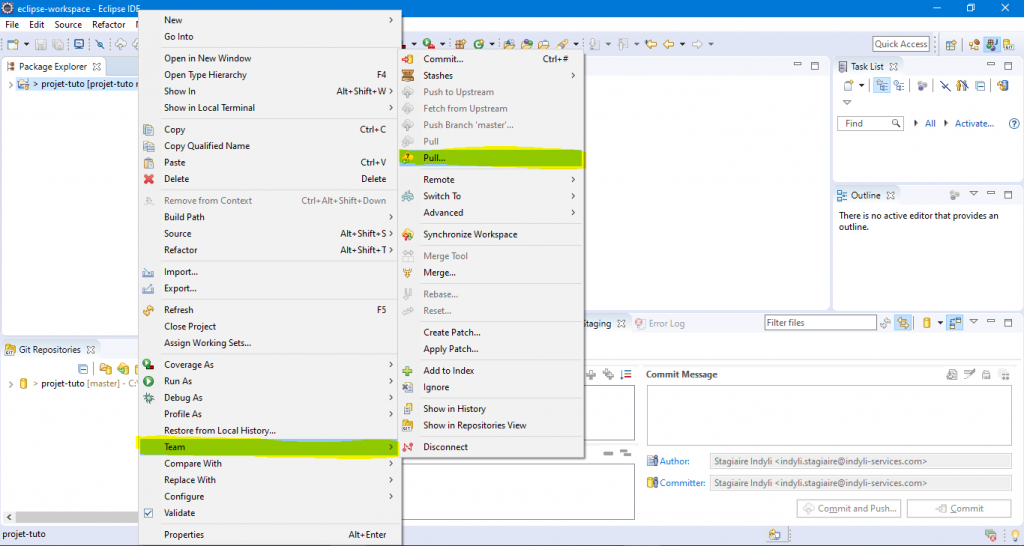Choose Create Patch... menu item

pos(491,332)
